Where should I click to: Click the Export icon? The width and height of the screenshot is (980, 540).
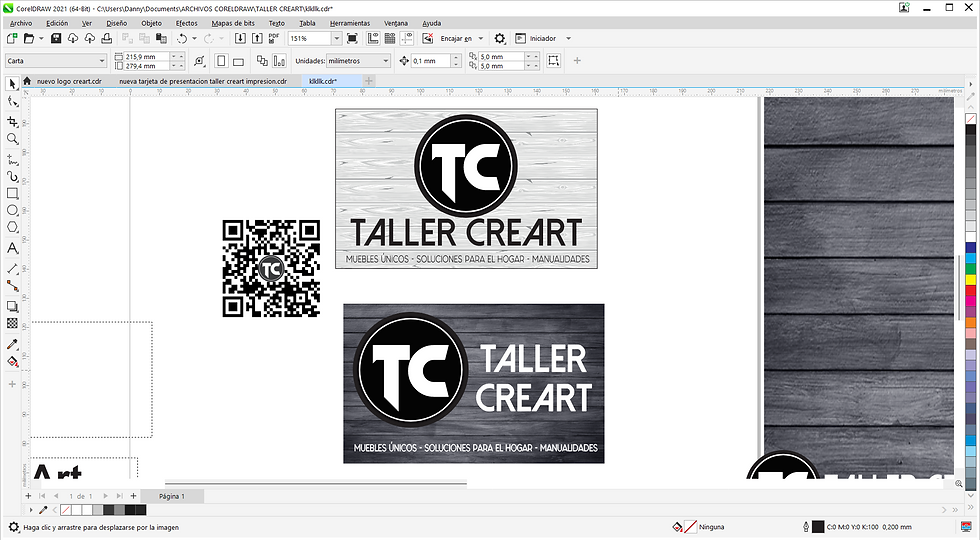pos(257,39)
